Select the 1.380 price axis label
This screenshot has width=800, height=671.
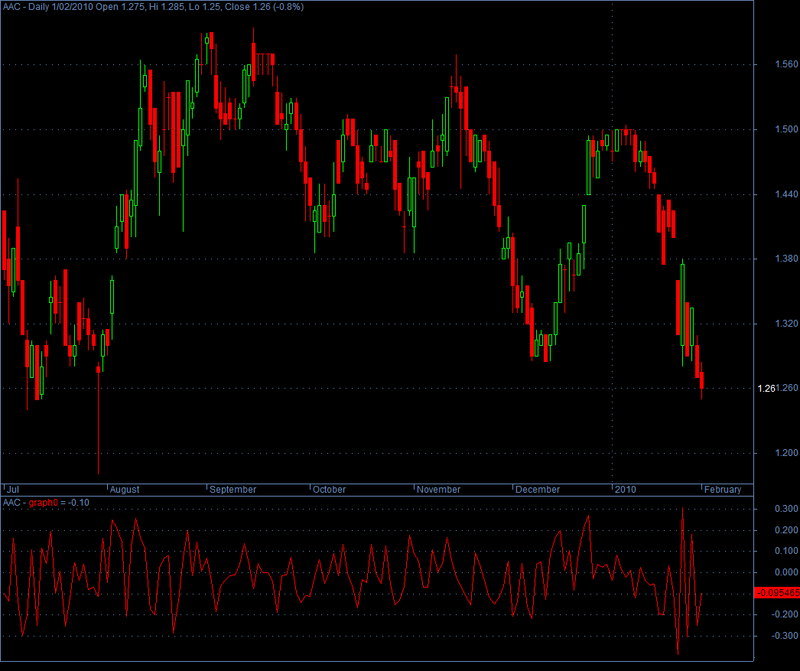click(786, 259)
